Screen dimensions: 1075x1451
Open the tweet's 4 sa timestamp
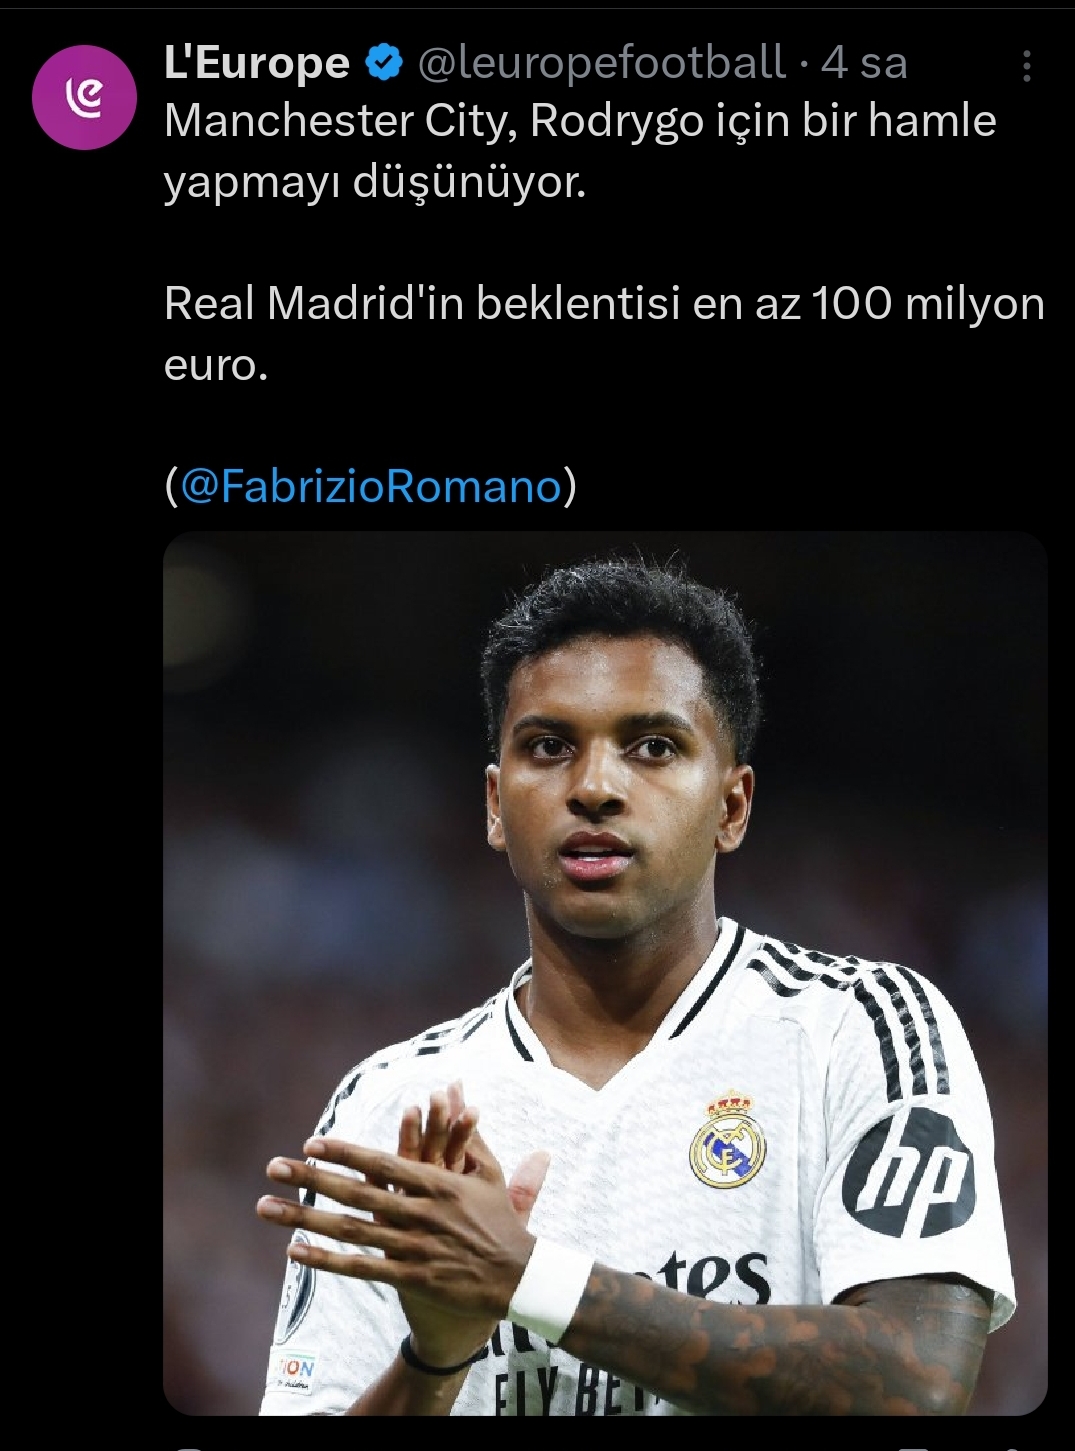pyautogui.click(x=864, y=64)
